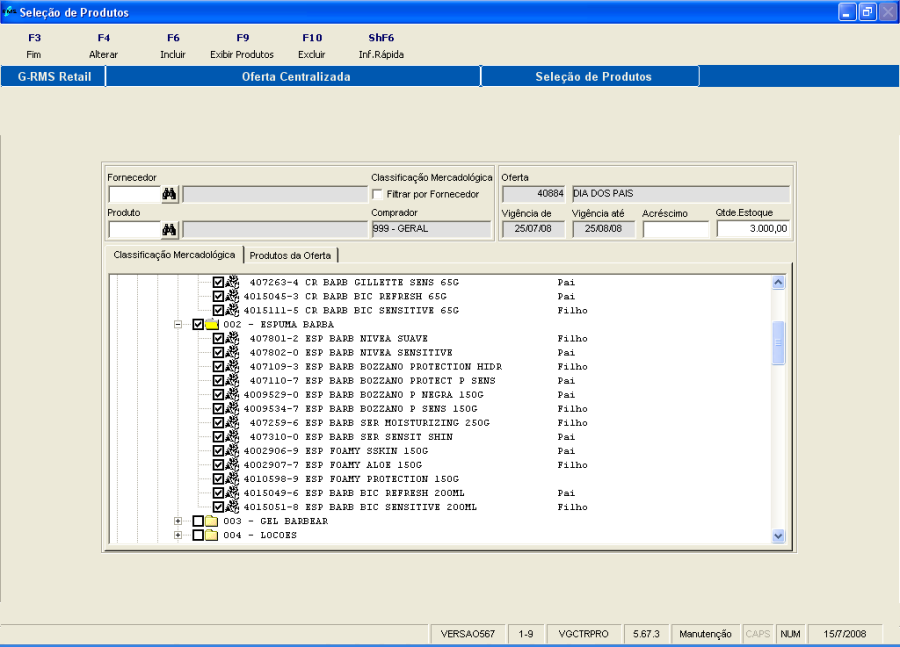Click the 15/7/2008 date in status bar
The image size is (900, 647).
coord(844,634)
